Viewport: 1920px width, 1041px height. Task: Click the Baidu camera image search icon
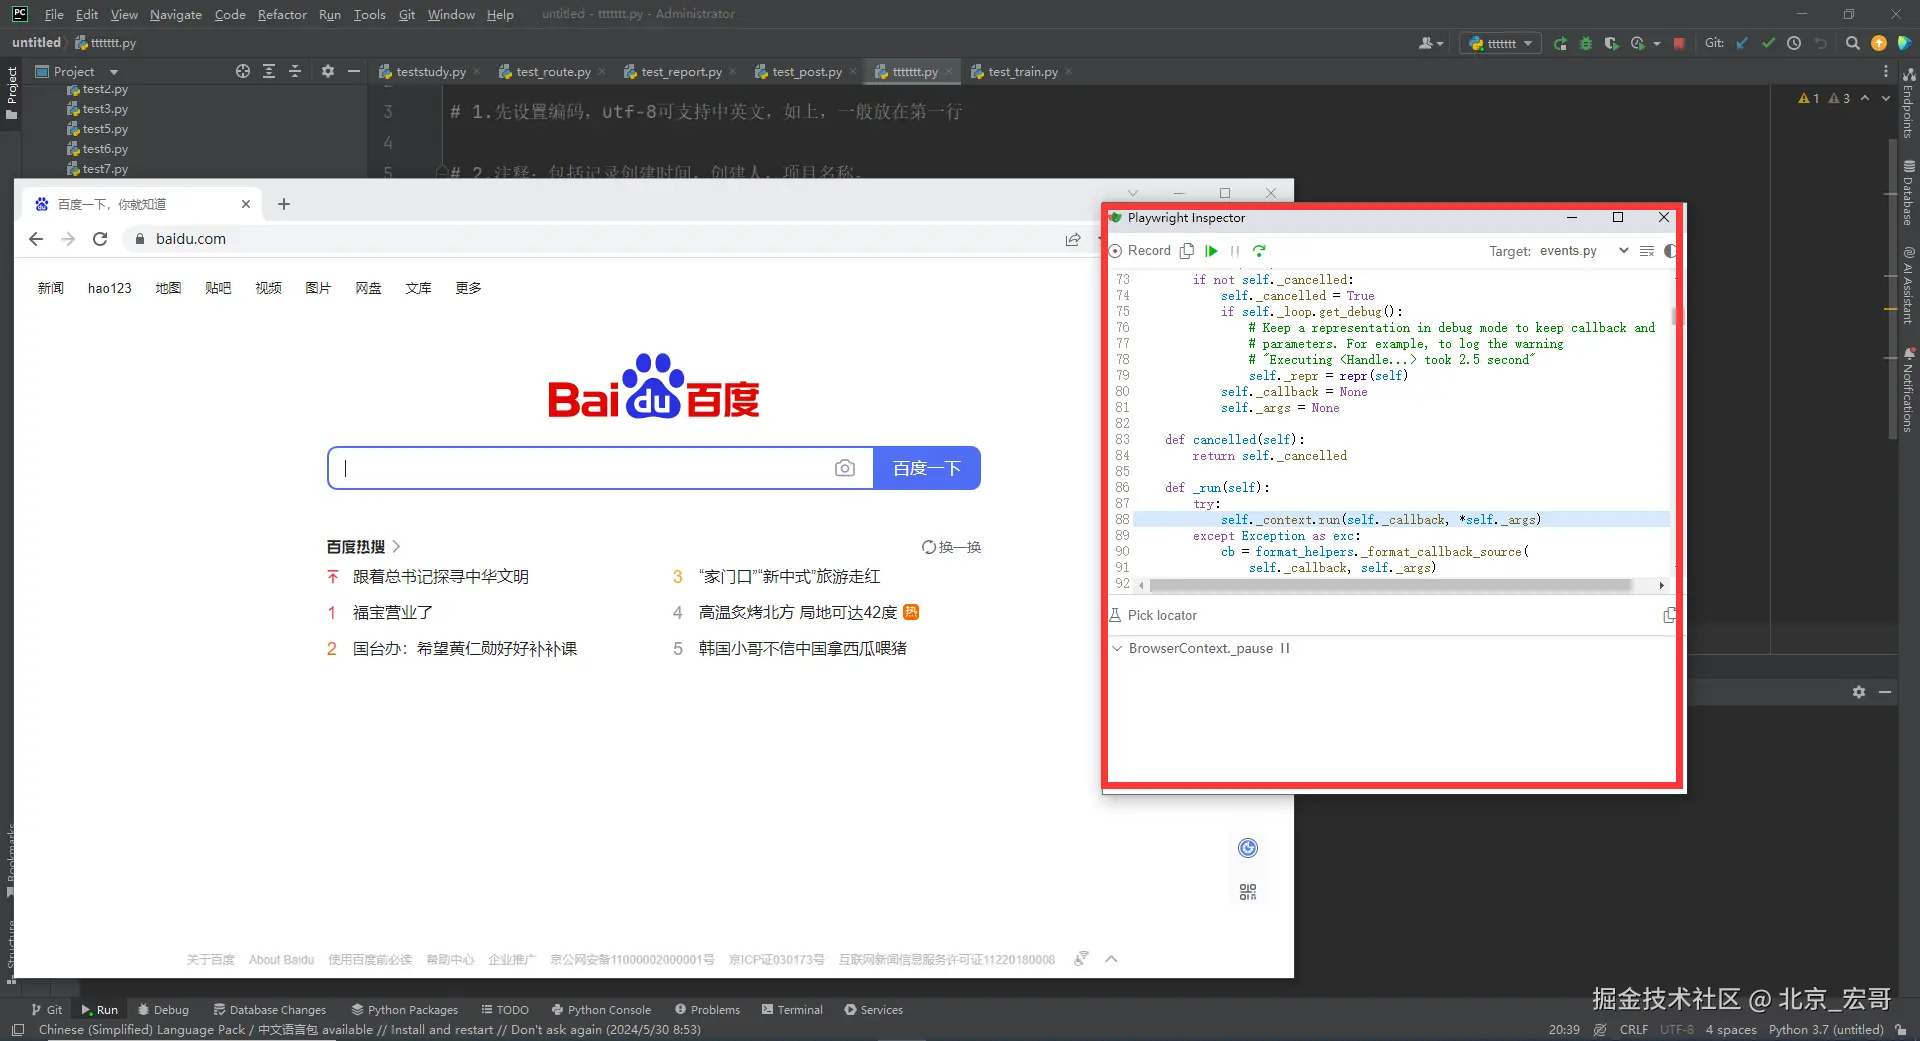point(845,468)
